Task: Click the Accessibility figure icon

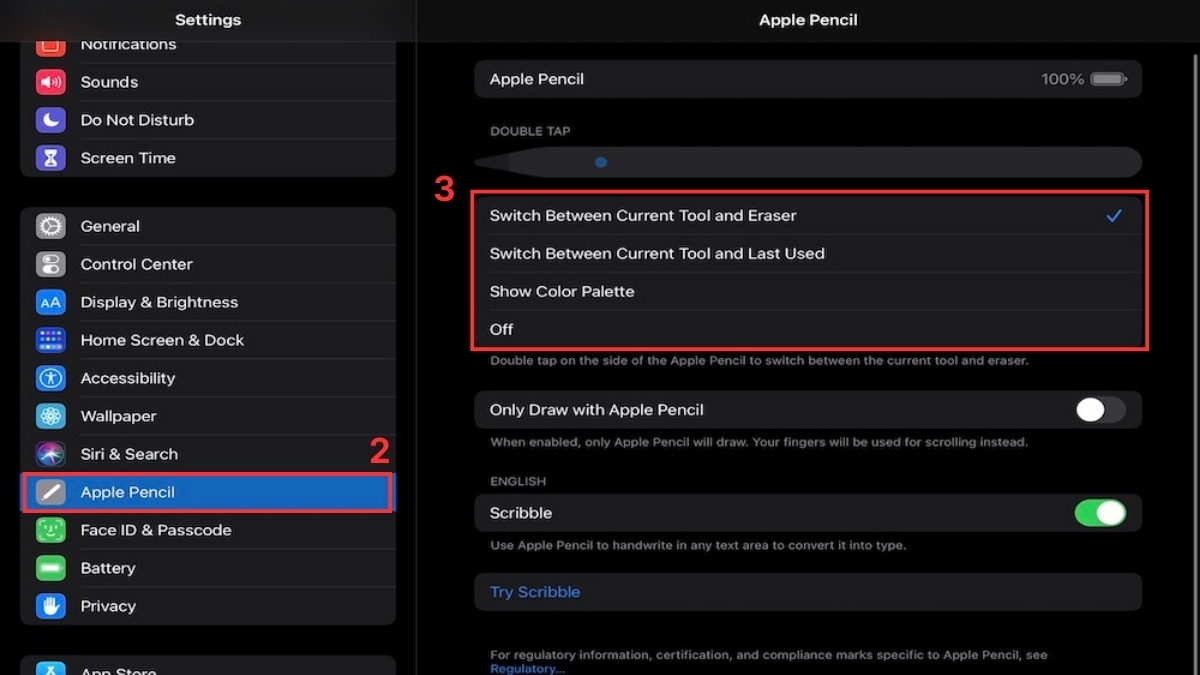Action: (51, 378)
